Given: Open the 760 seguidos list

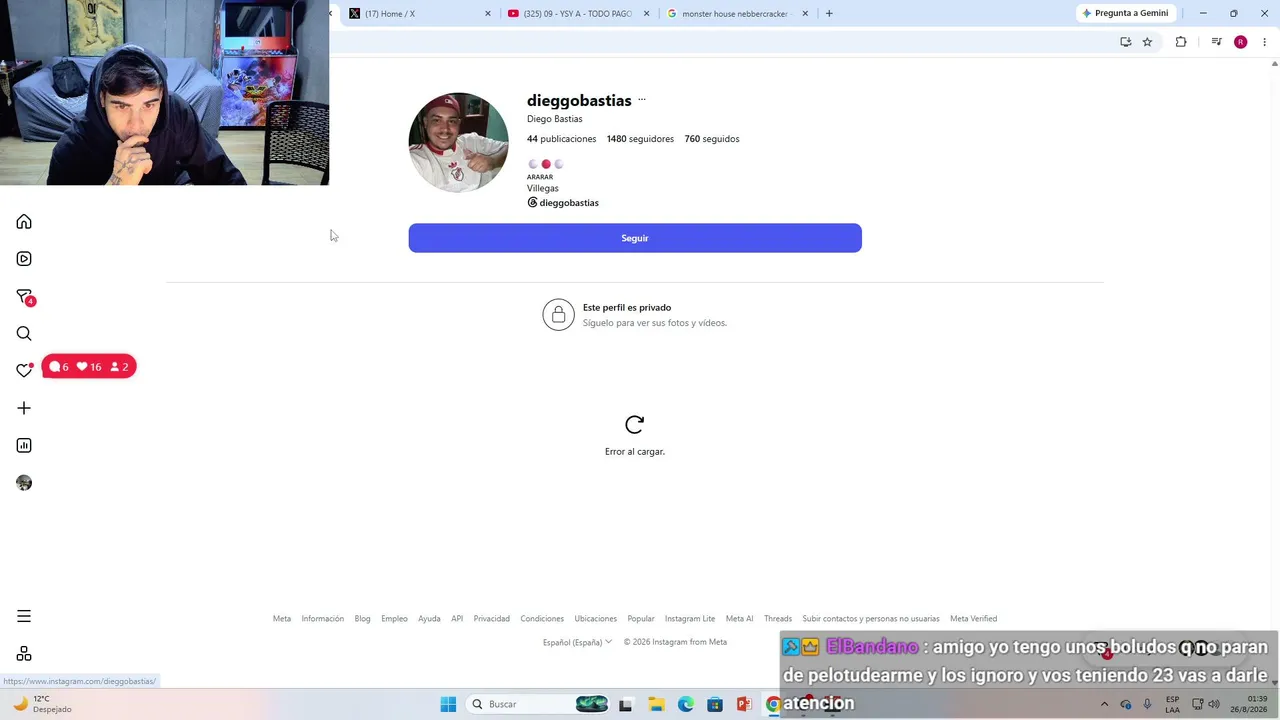Looking at the screenshot, I should coord(712,139).
